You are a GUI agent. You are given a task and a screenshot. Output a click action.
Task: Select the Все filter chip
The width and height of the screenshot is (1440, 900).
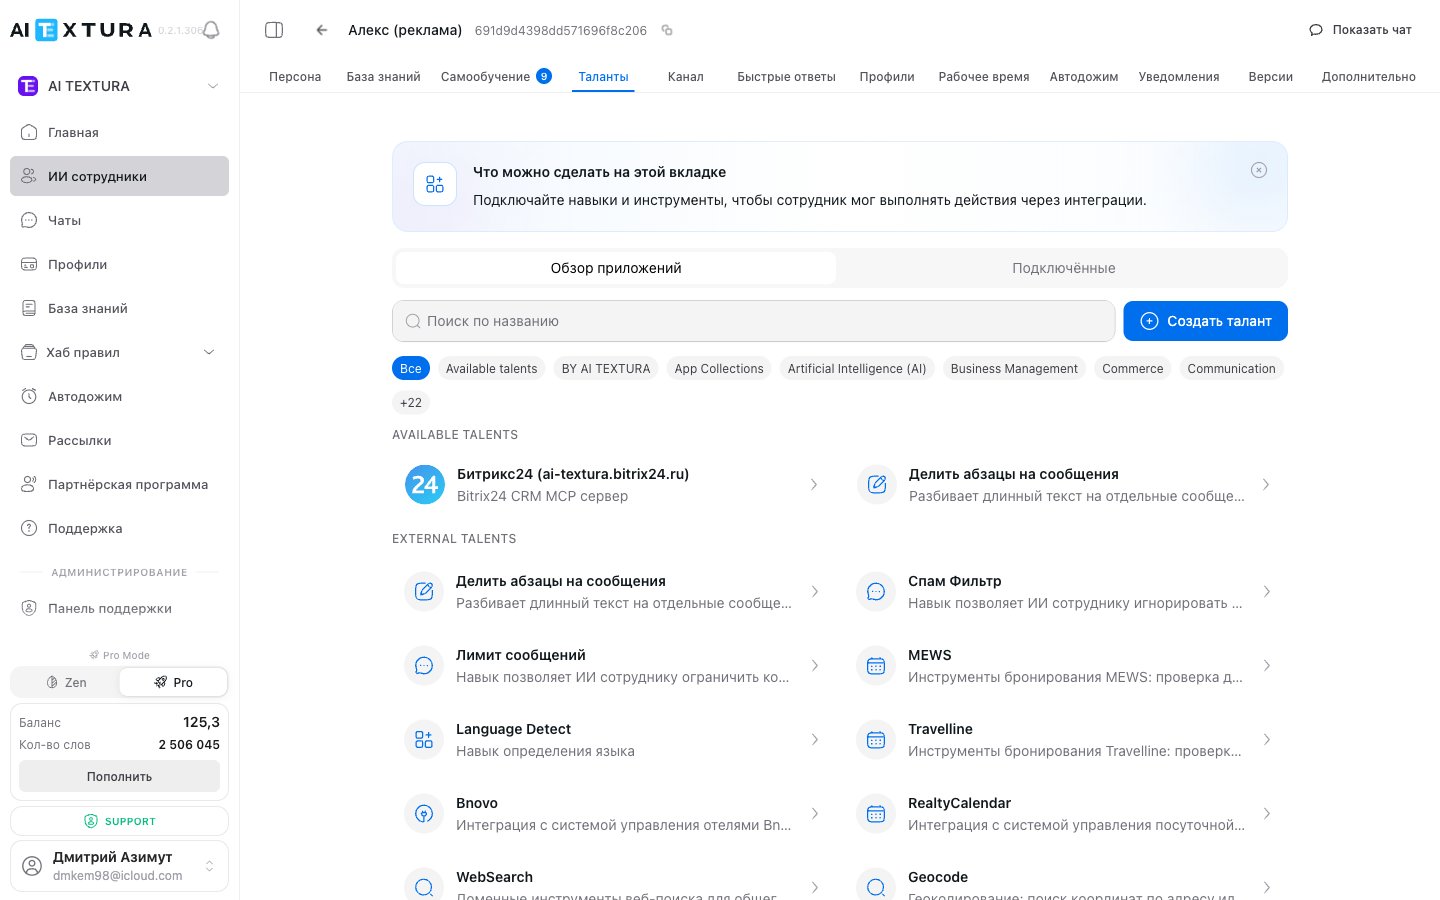[411, 369]
